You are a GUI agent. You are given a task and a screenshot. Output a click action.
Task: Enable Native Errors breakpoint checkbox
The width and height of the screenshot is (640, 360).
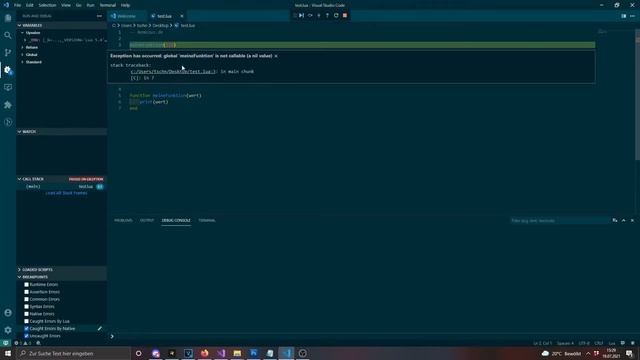click(x=27, y=314)
